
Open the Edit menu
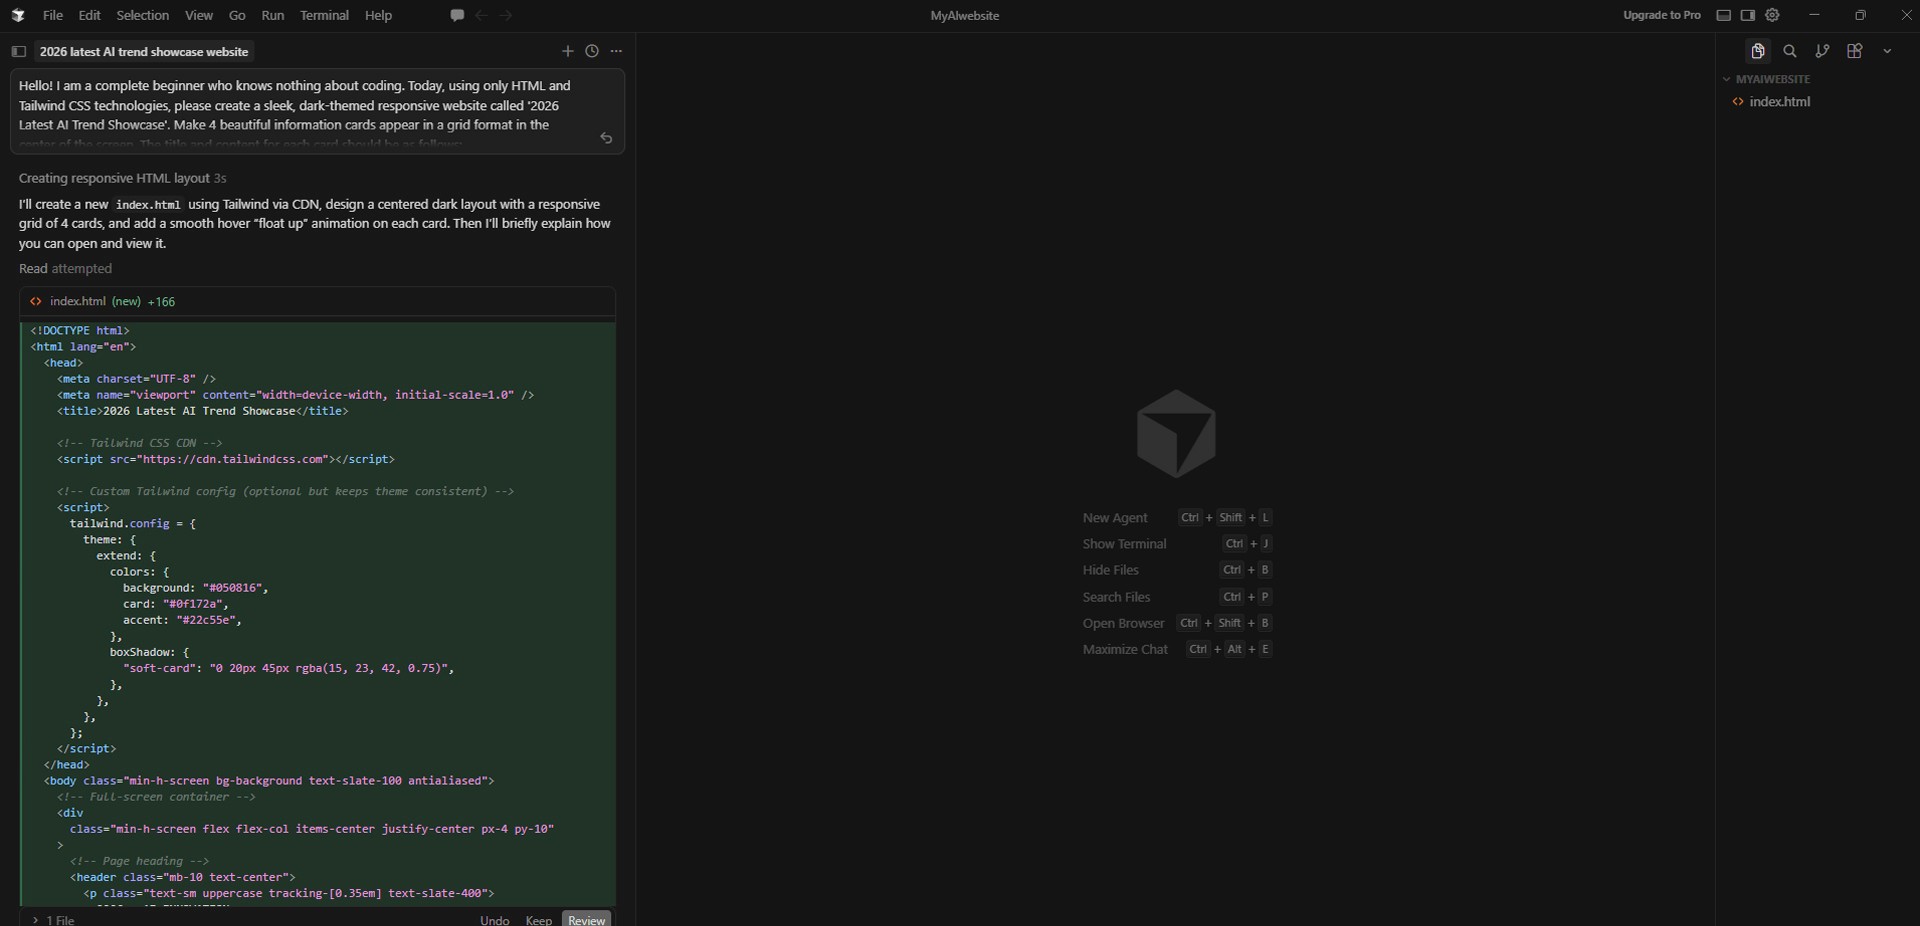click(90, 15)
